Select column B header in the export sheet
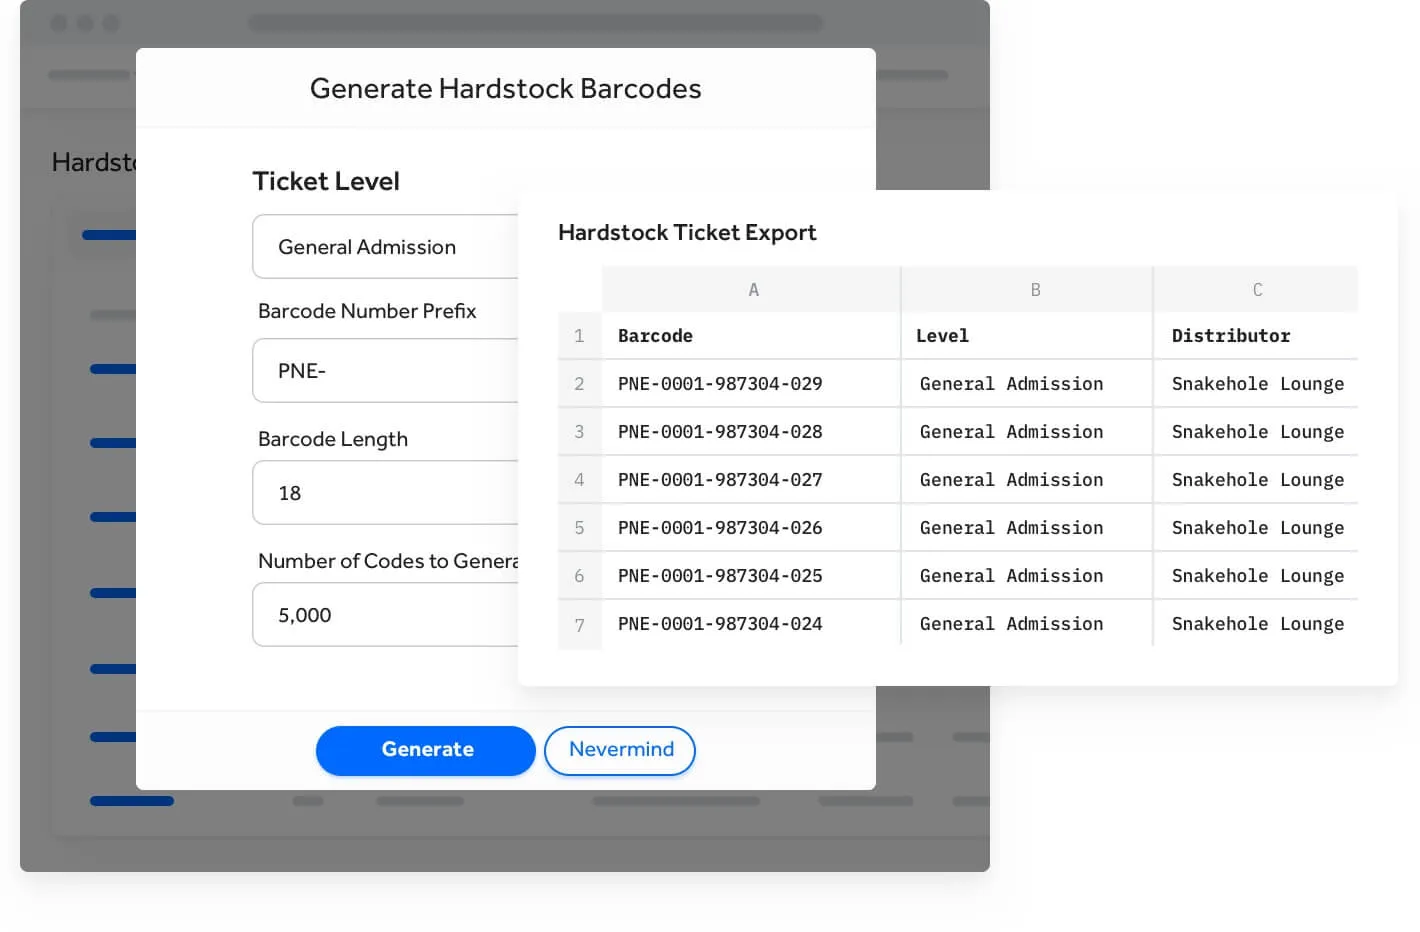The image size is (1420, 932). point(1035,289)
